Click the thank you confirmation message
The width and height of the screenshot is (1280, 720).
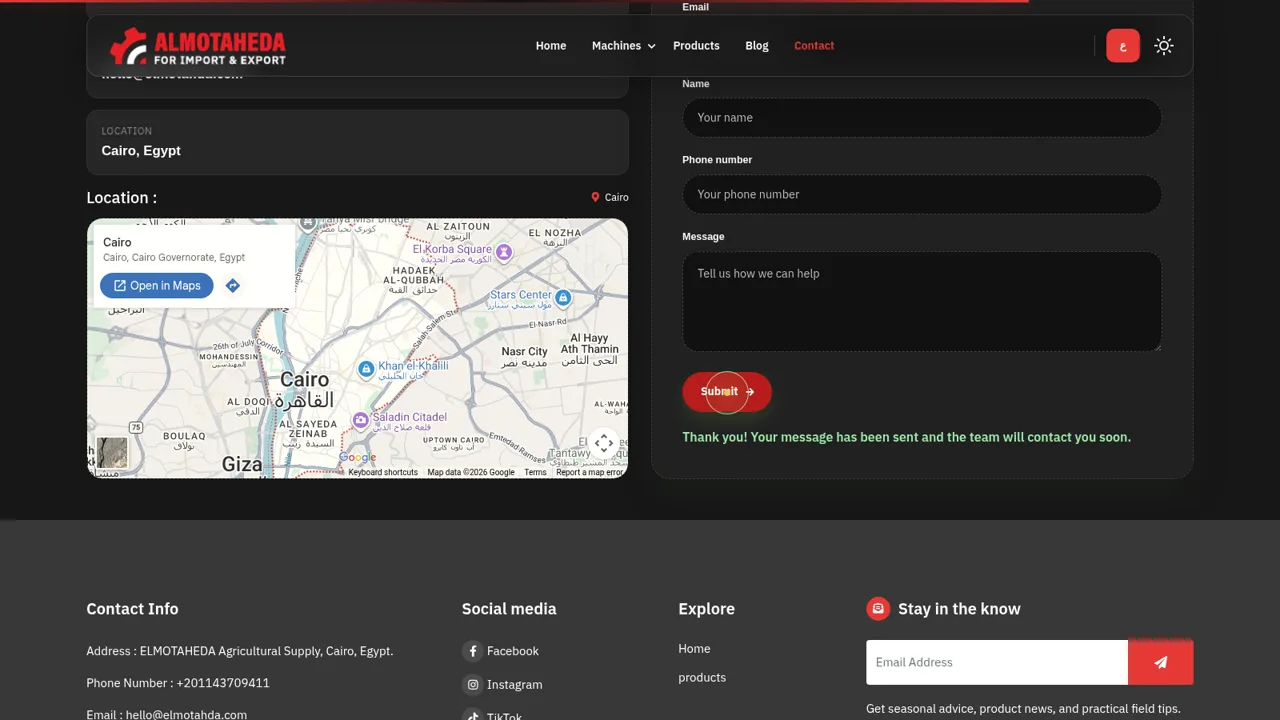[x=906, y=437]
